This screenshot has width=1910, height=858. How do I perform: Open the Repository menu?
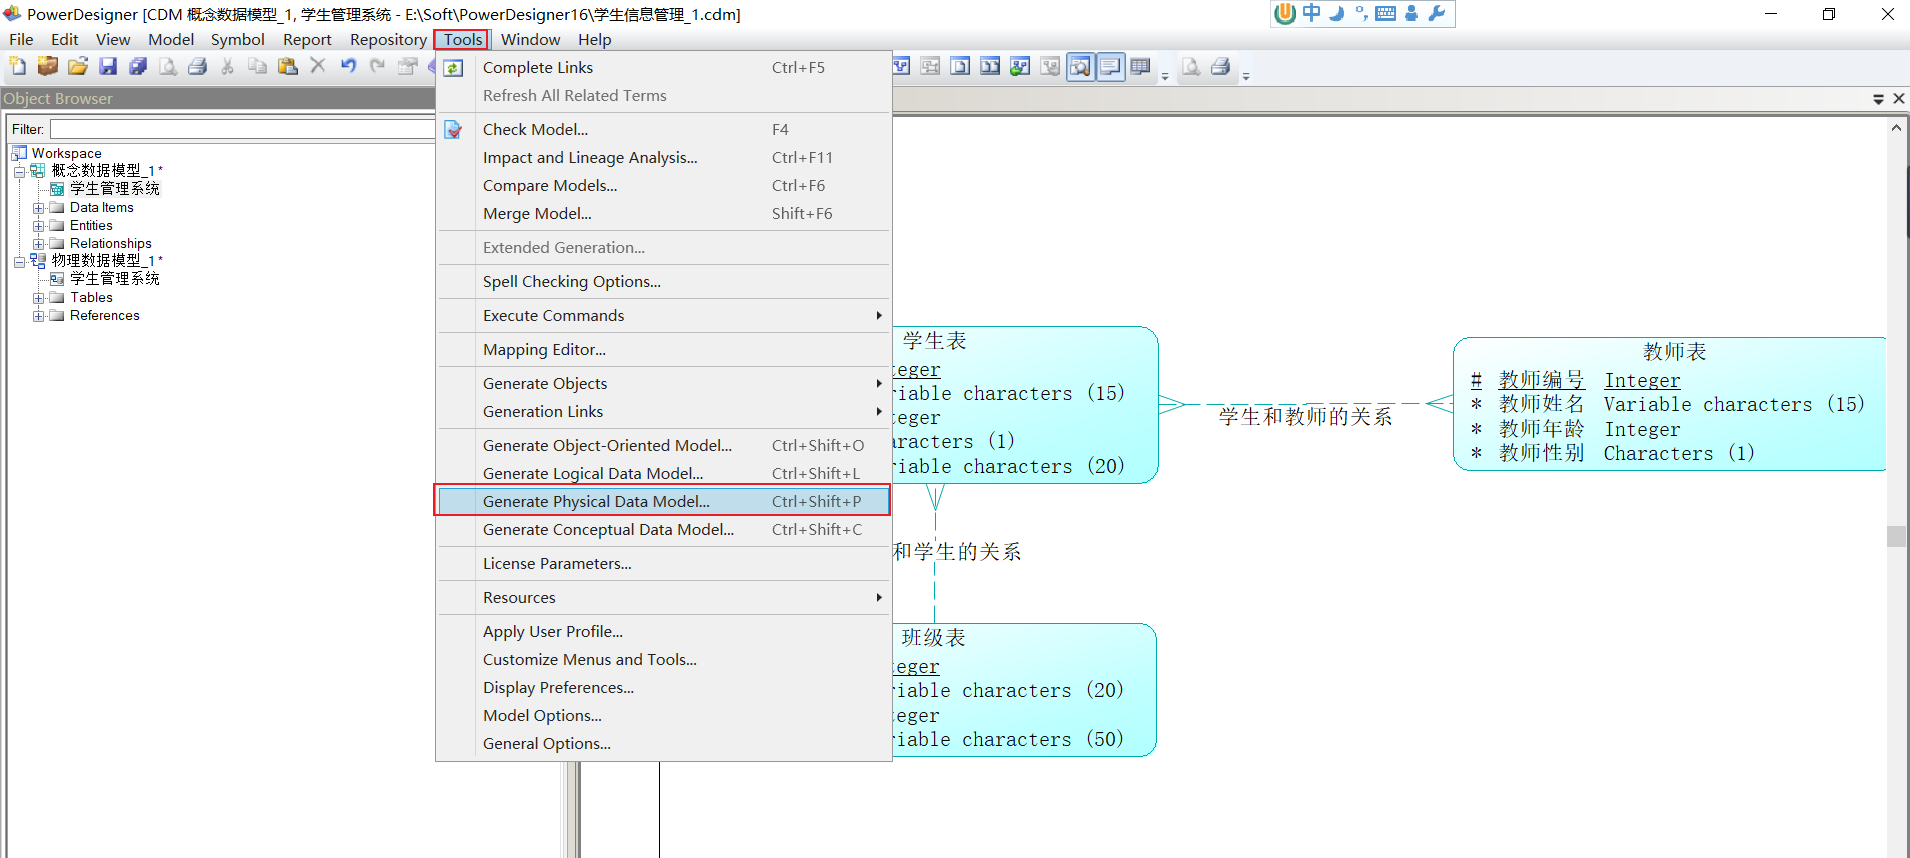click(388, 39)
